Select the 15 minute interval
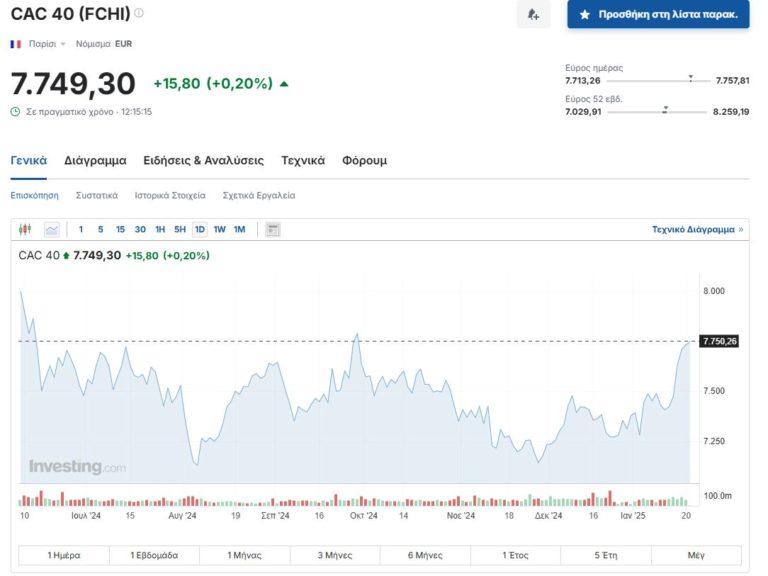 (120, 230)
